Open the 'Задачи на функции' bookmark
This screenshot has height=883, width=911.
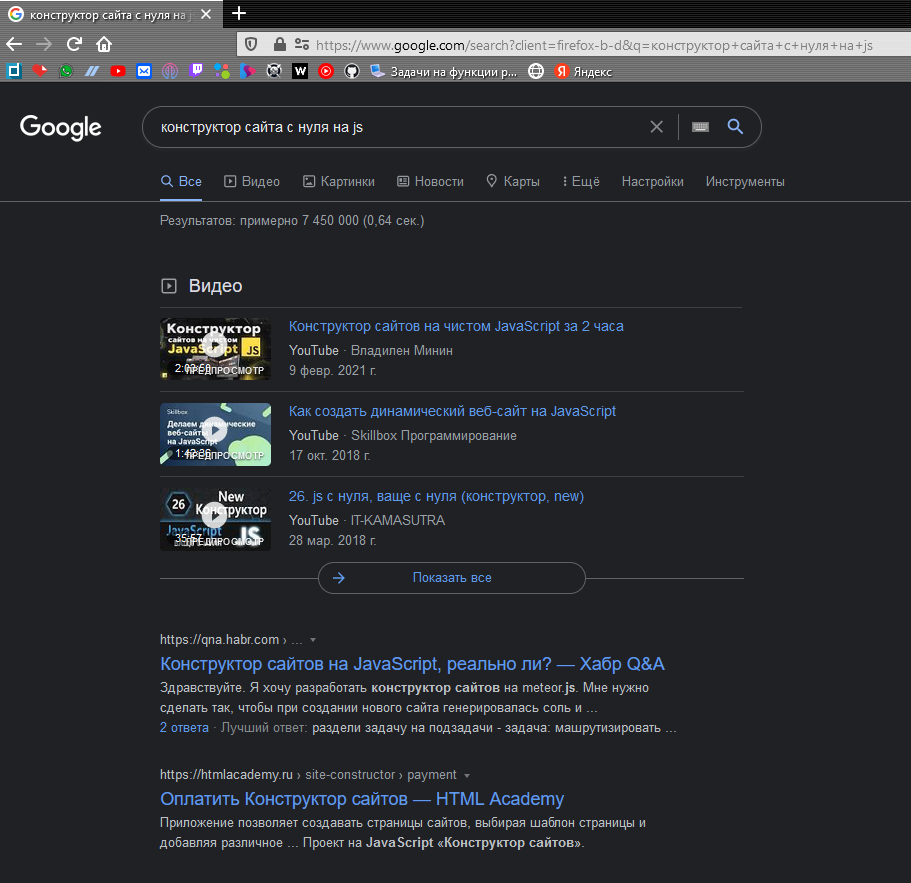pyautogui.click(x=444, y=71)
